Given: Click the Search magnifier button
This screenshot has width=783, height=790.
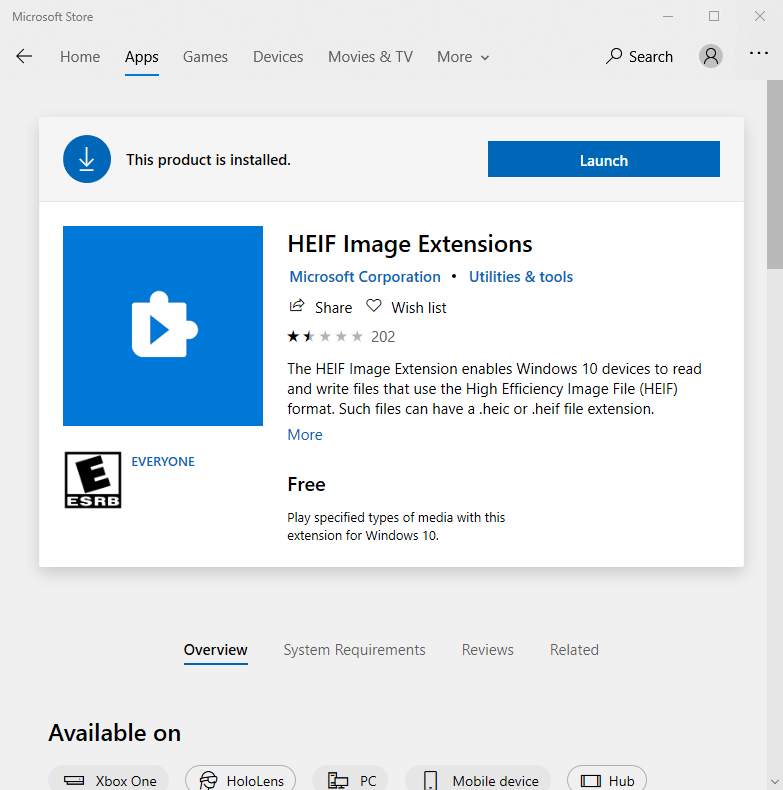Looking at the screenshot, I should tap(639, 56).
